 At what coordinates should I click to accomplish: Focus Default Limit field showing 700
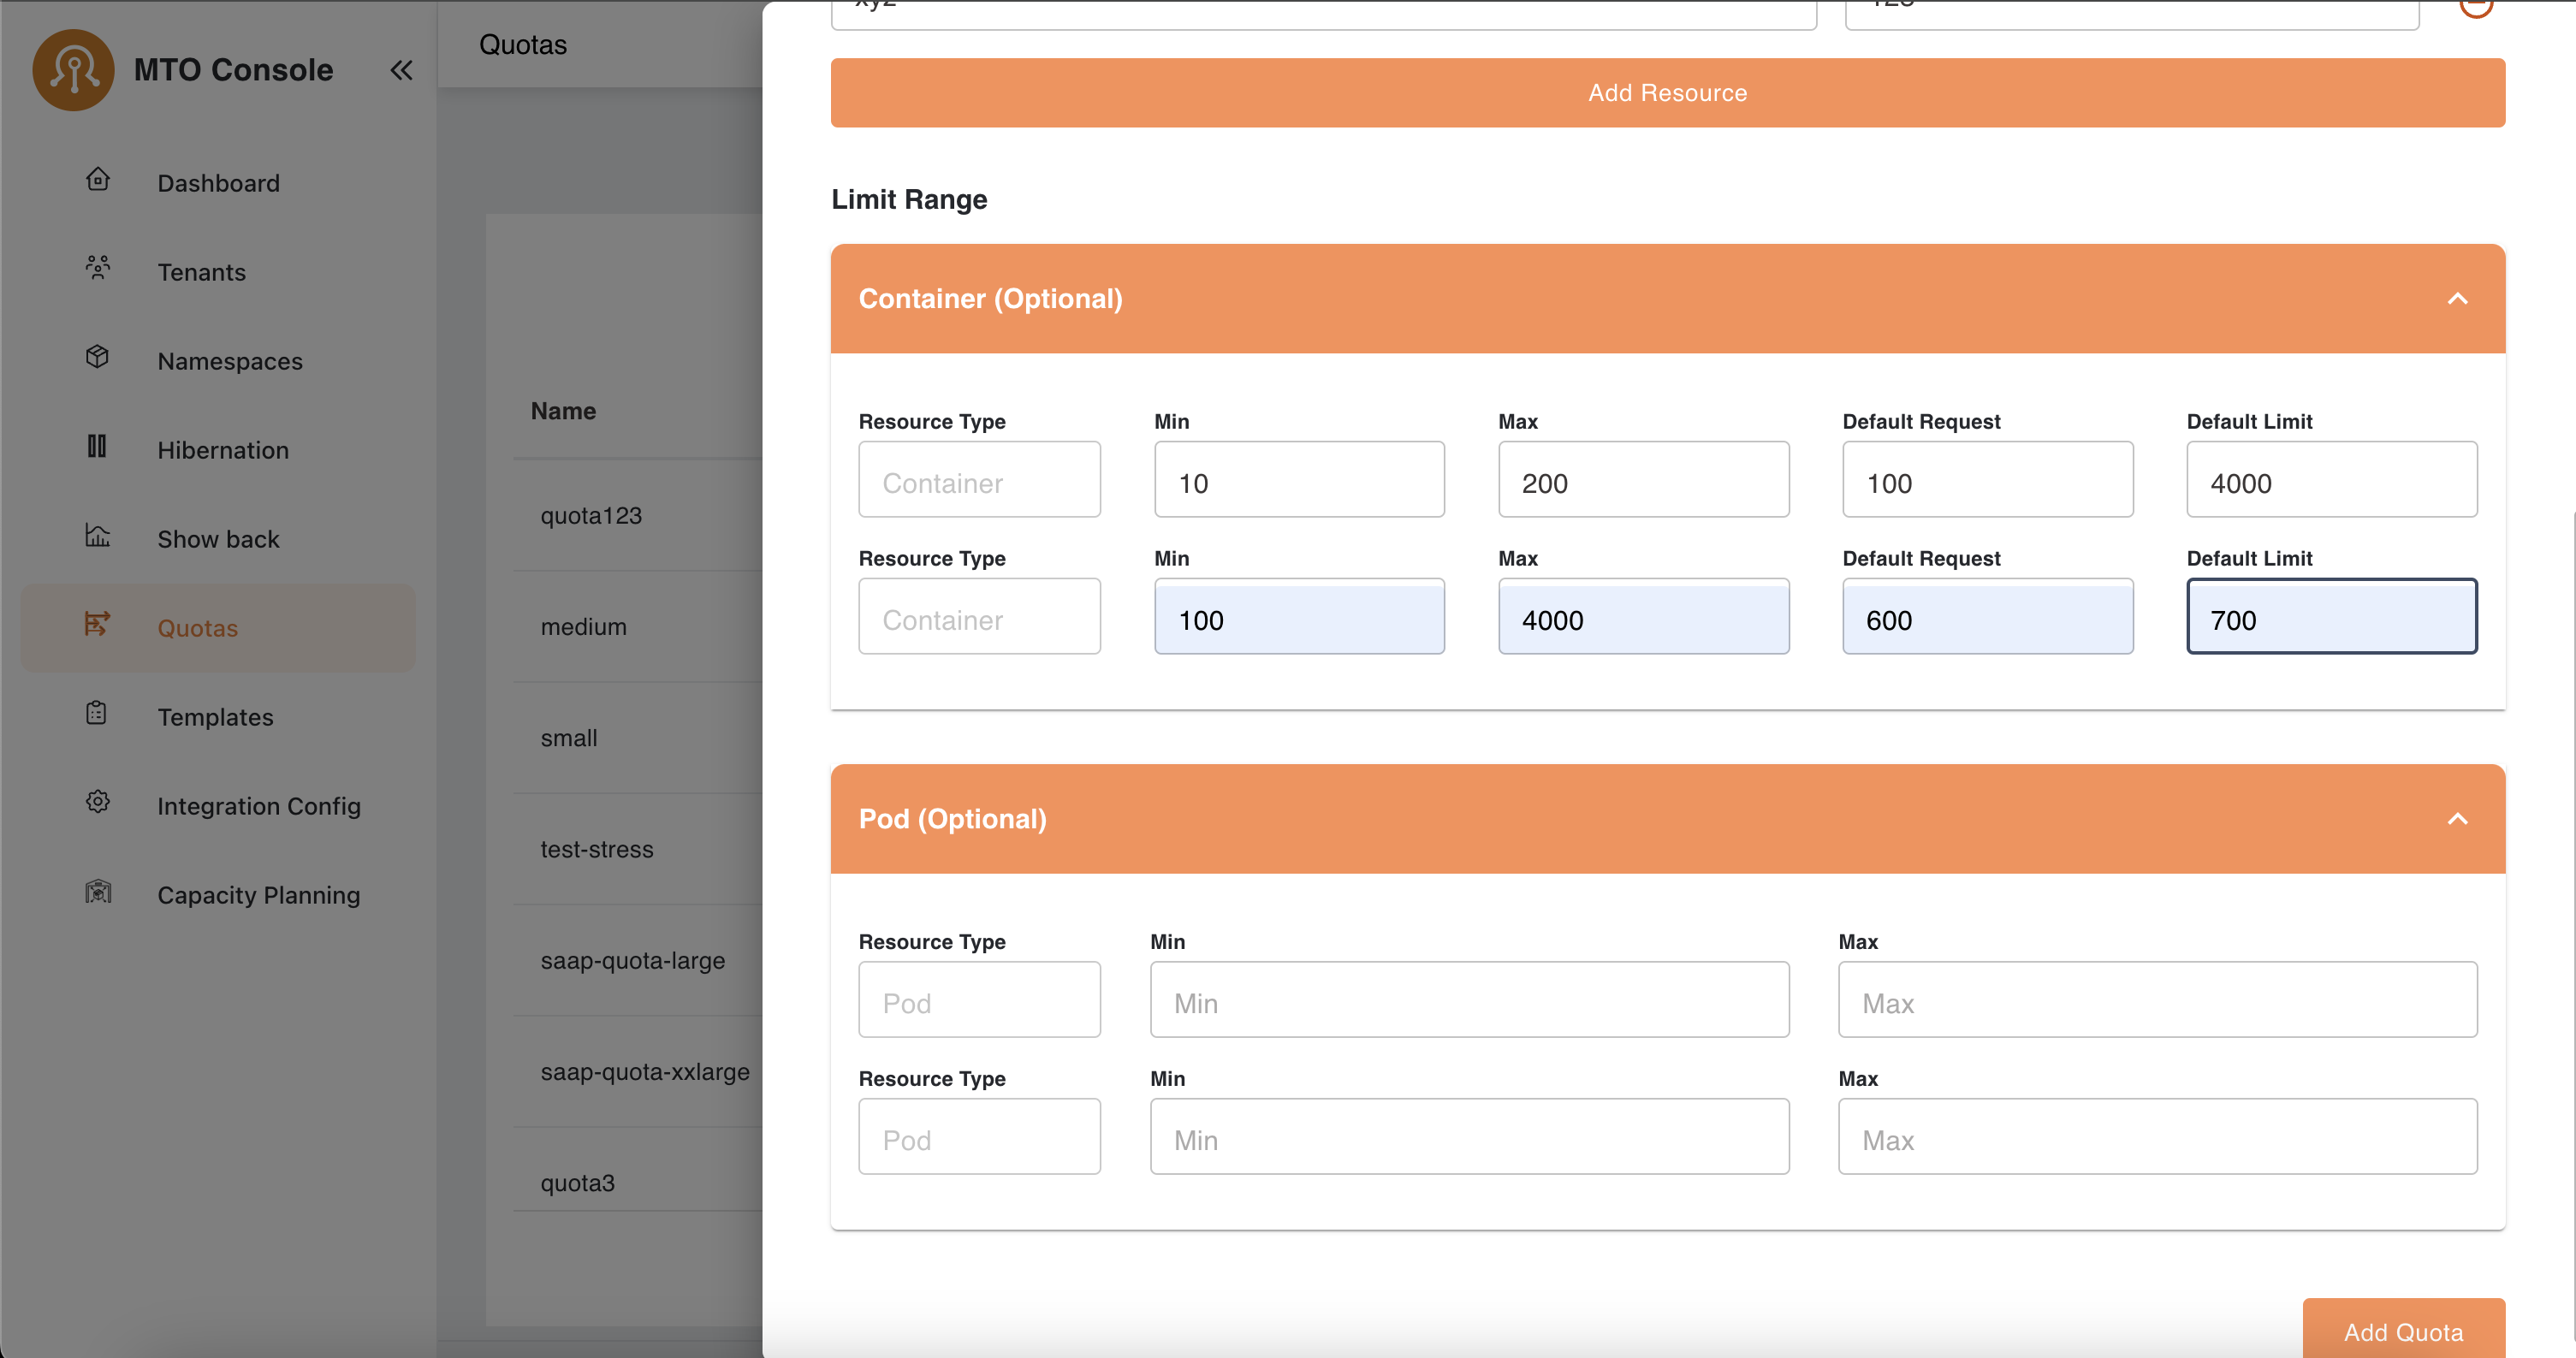(2330, 617)
